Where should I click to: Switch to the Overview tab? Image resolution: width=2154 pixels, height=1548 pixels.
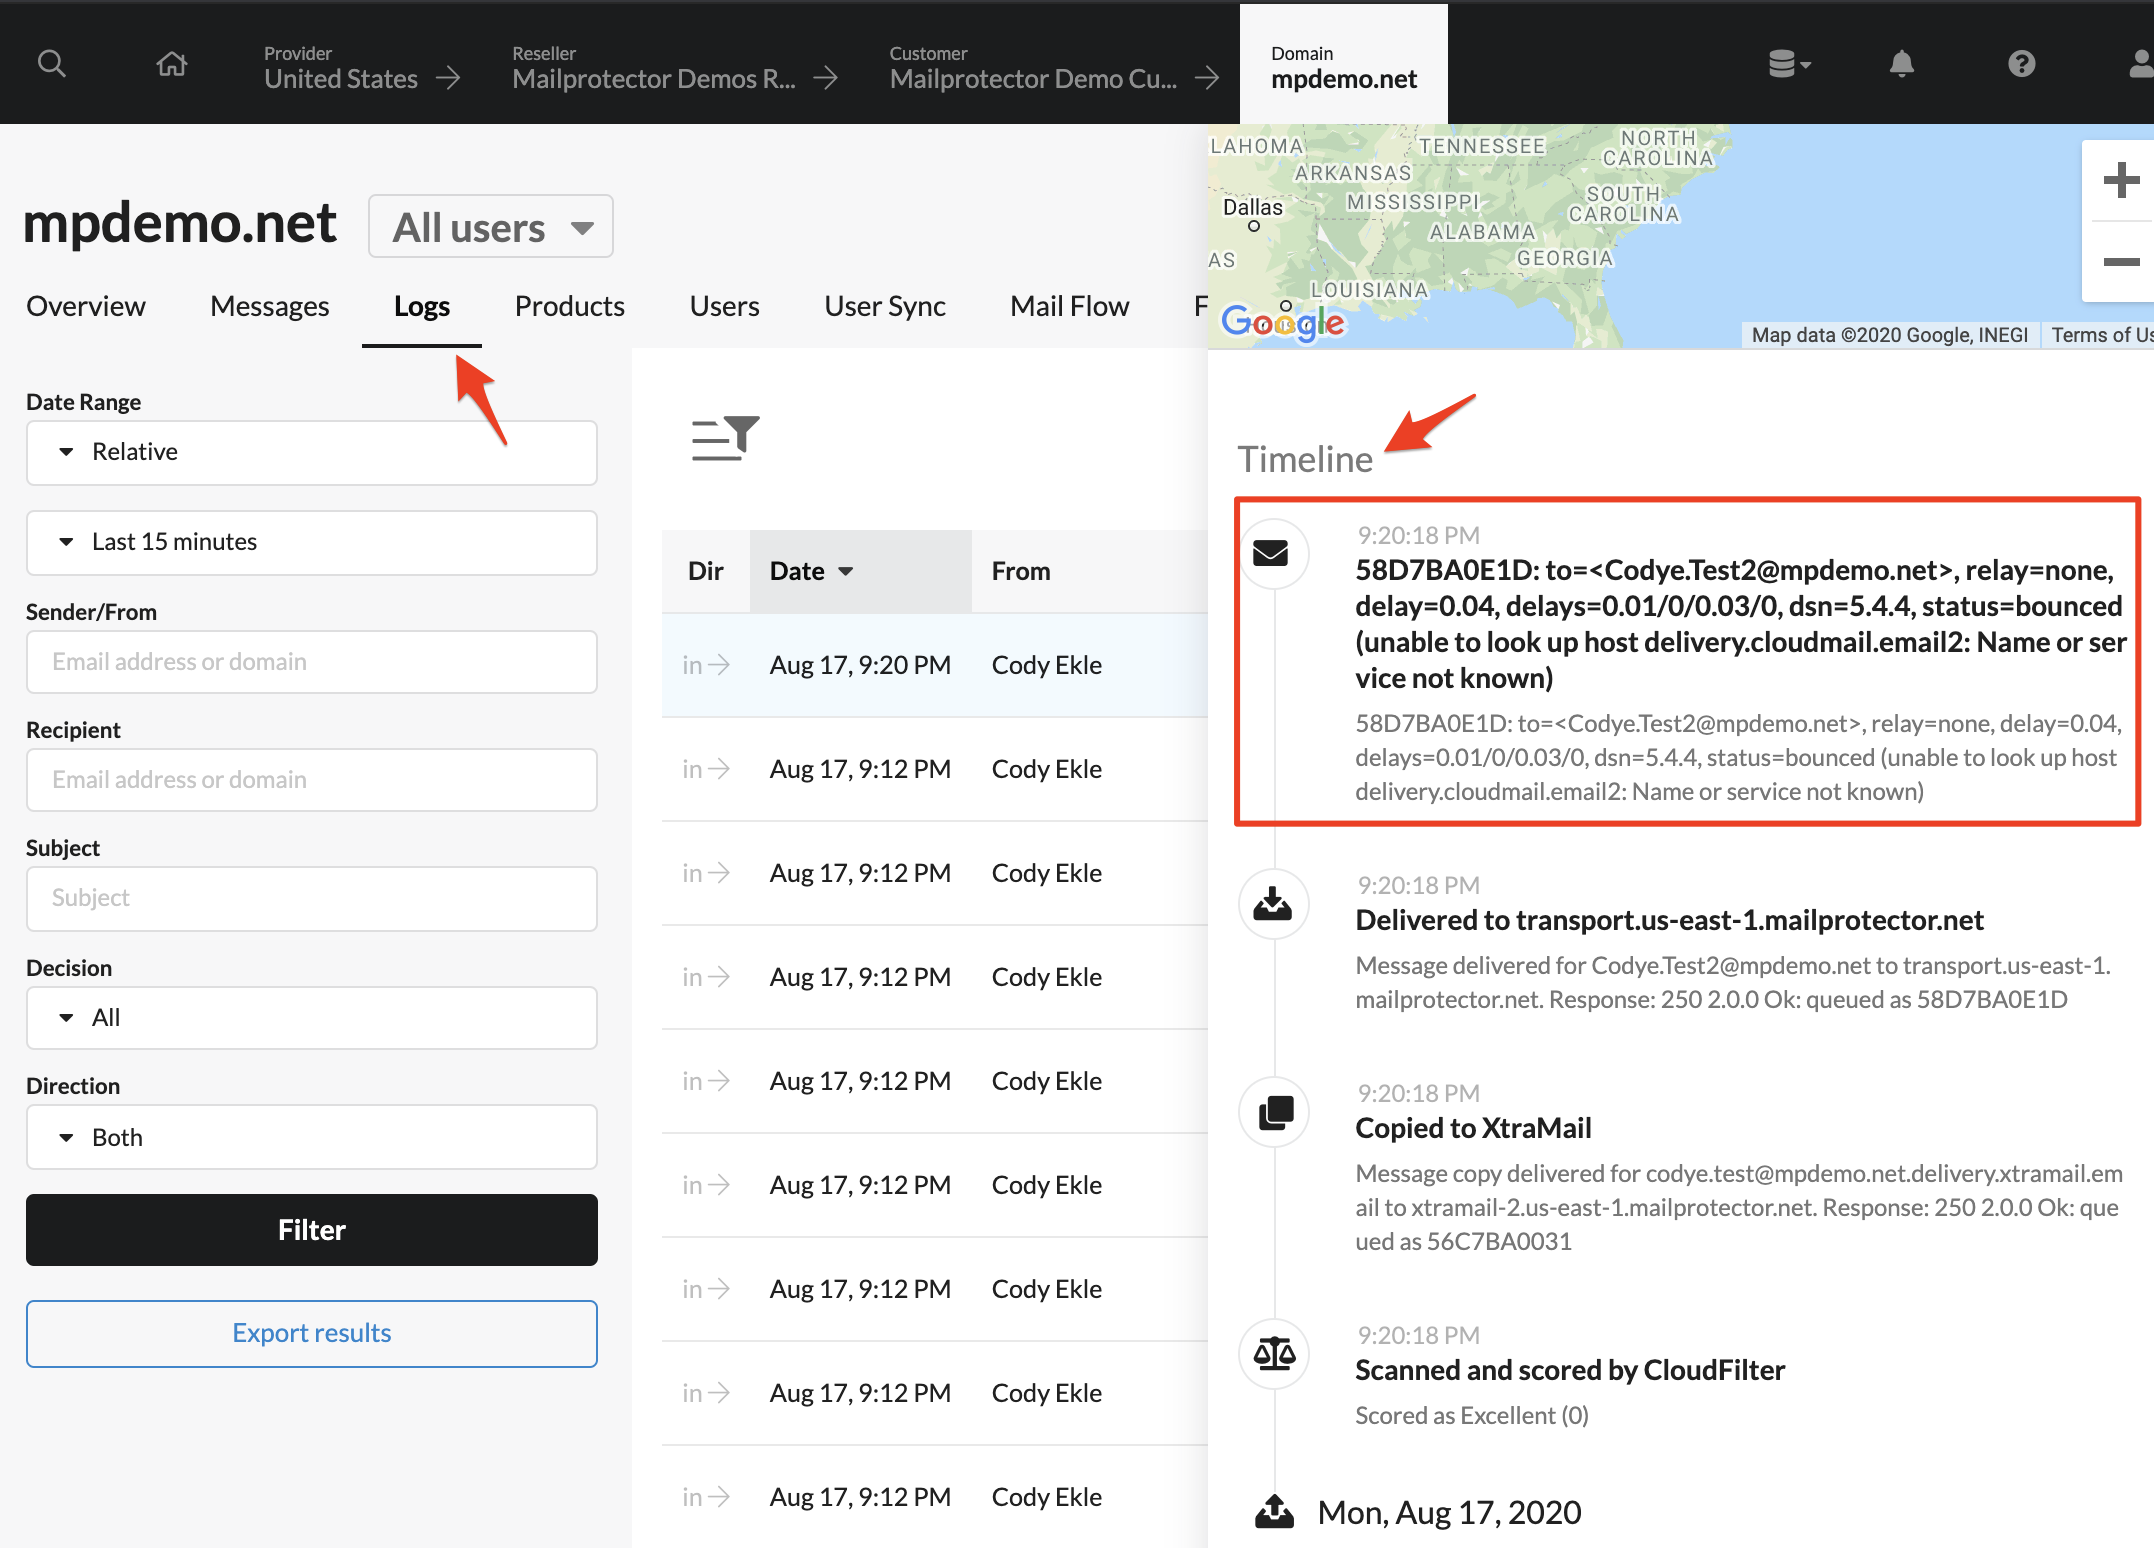(x=86, y=306)
